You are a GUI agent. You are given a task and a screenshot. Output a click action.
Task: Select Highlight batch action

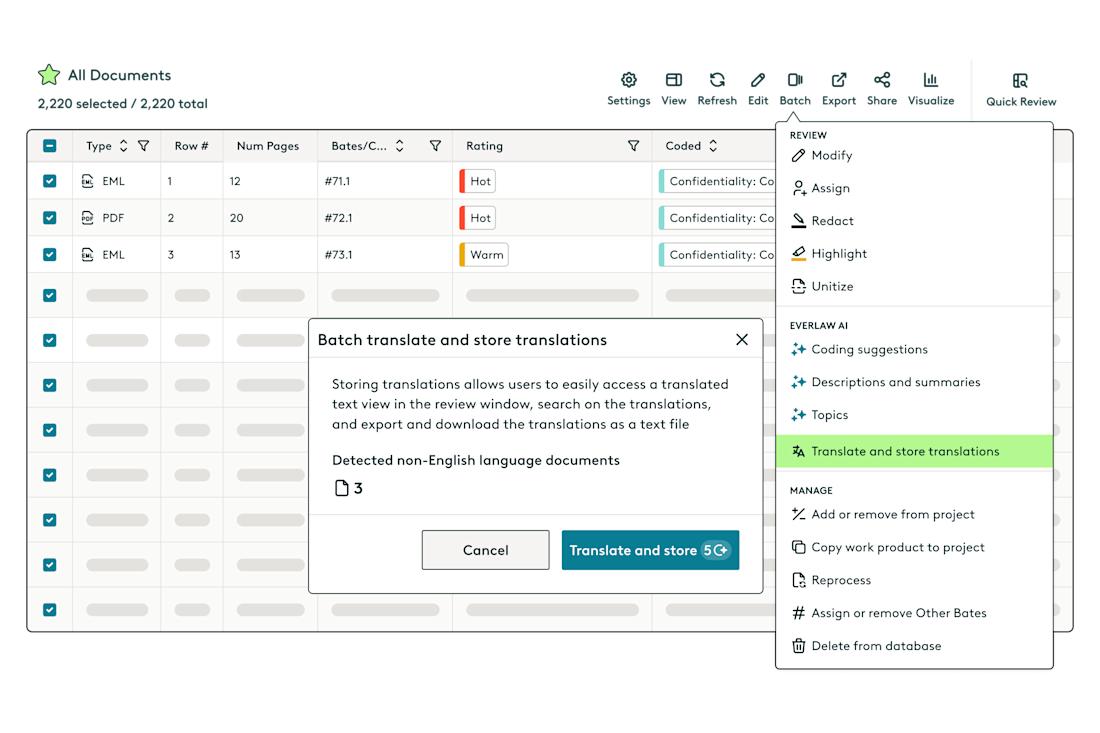(x=915, y=253)
